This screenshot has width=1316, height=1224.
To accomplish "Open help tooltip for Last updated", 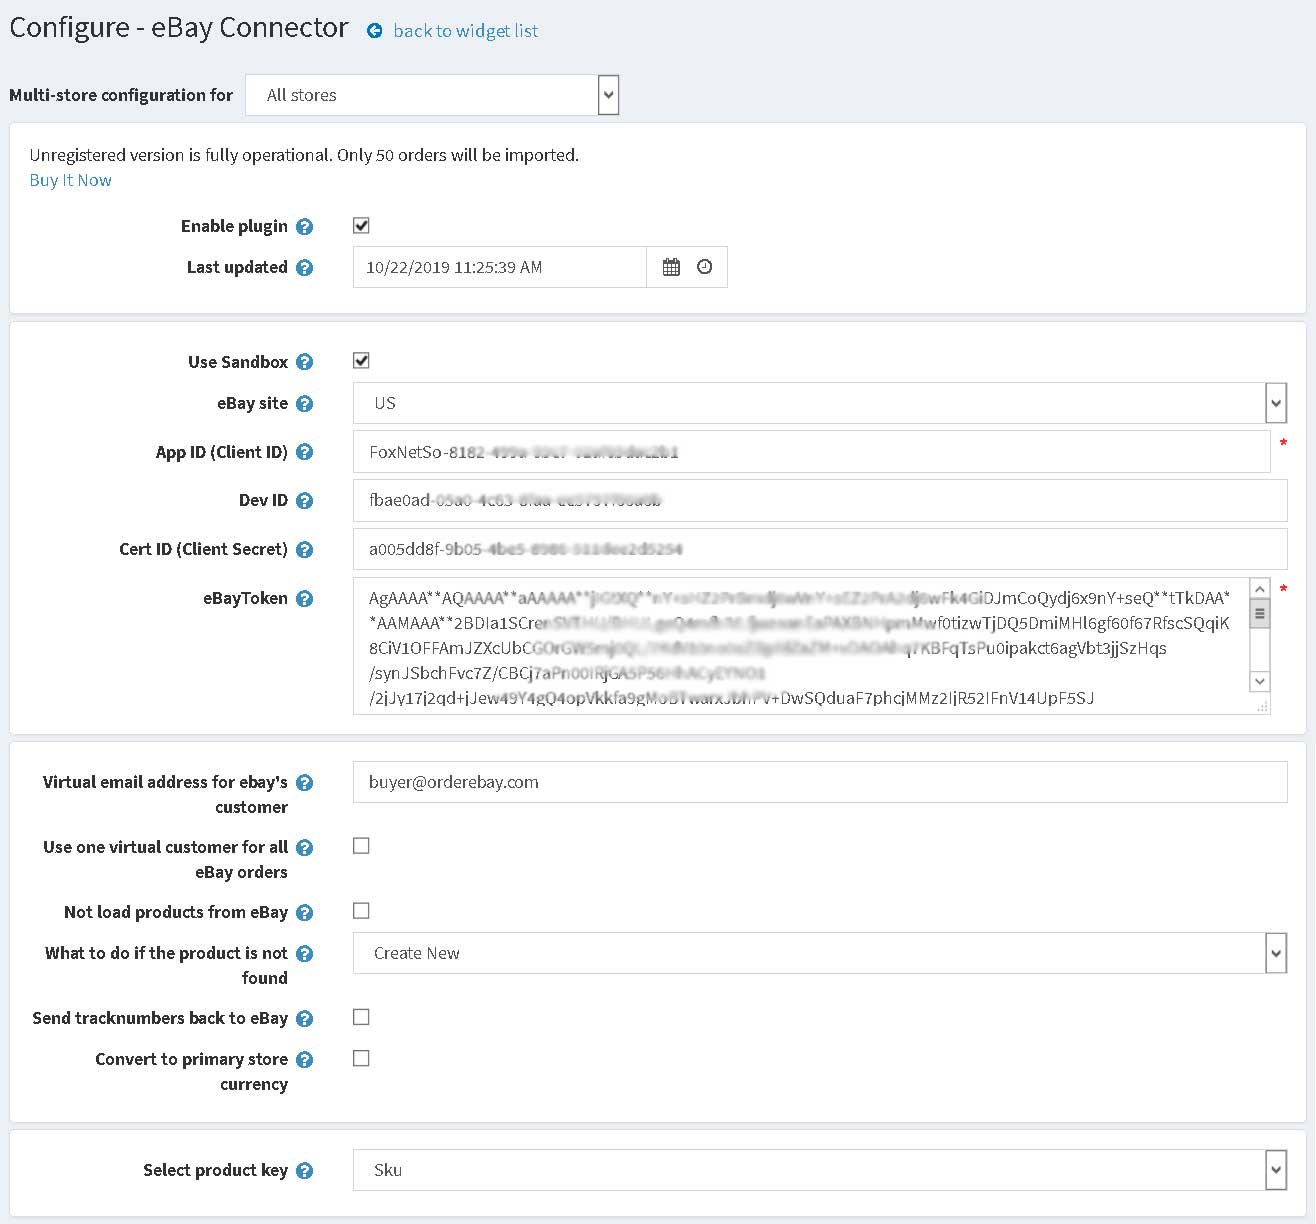I will click(x=305, y=268).
